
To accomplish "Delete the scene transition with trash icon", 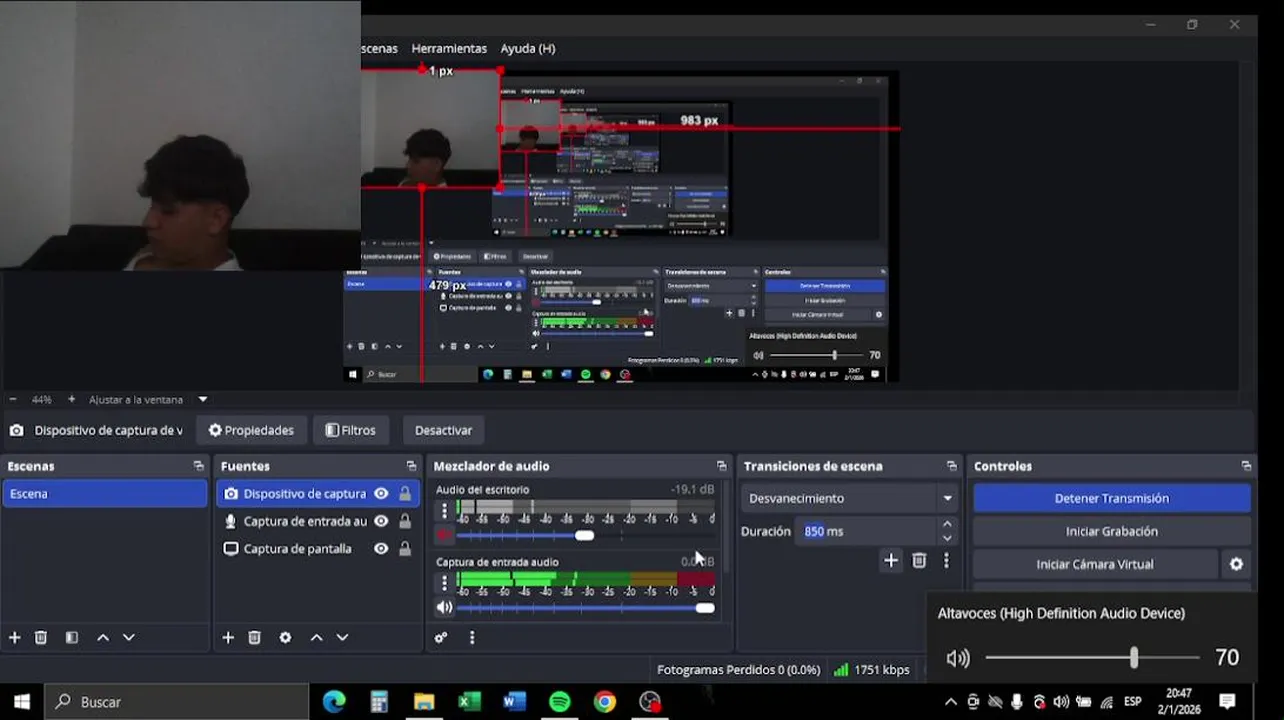I will (x=919, y=561).
